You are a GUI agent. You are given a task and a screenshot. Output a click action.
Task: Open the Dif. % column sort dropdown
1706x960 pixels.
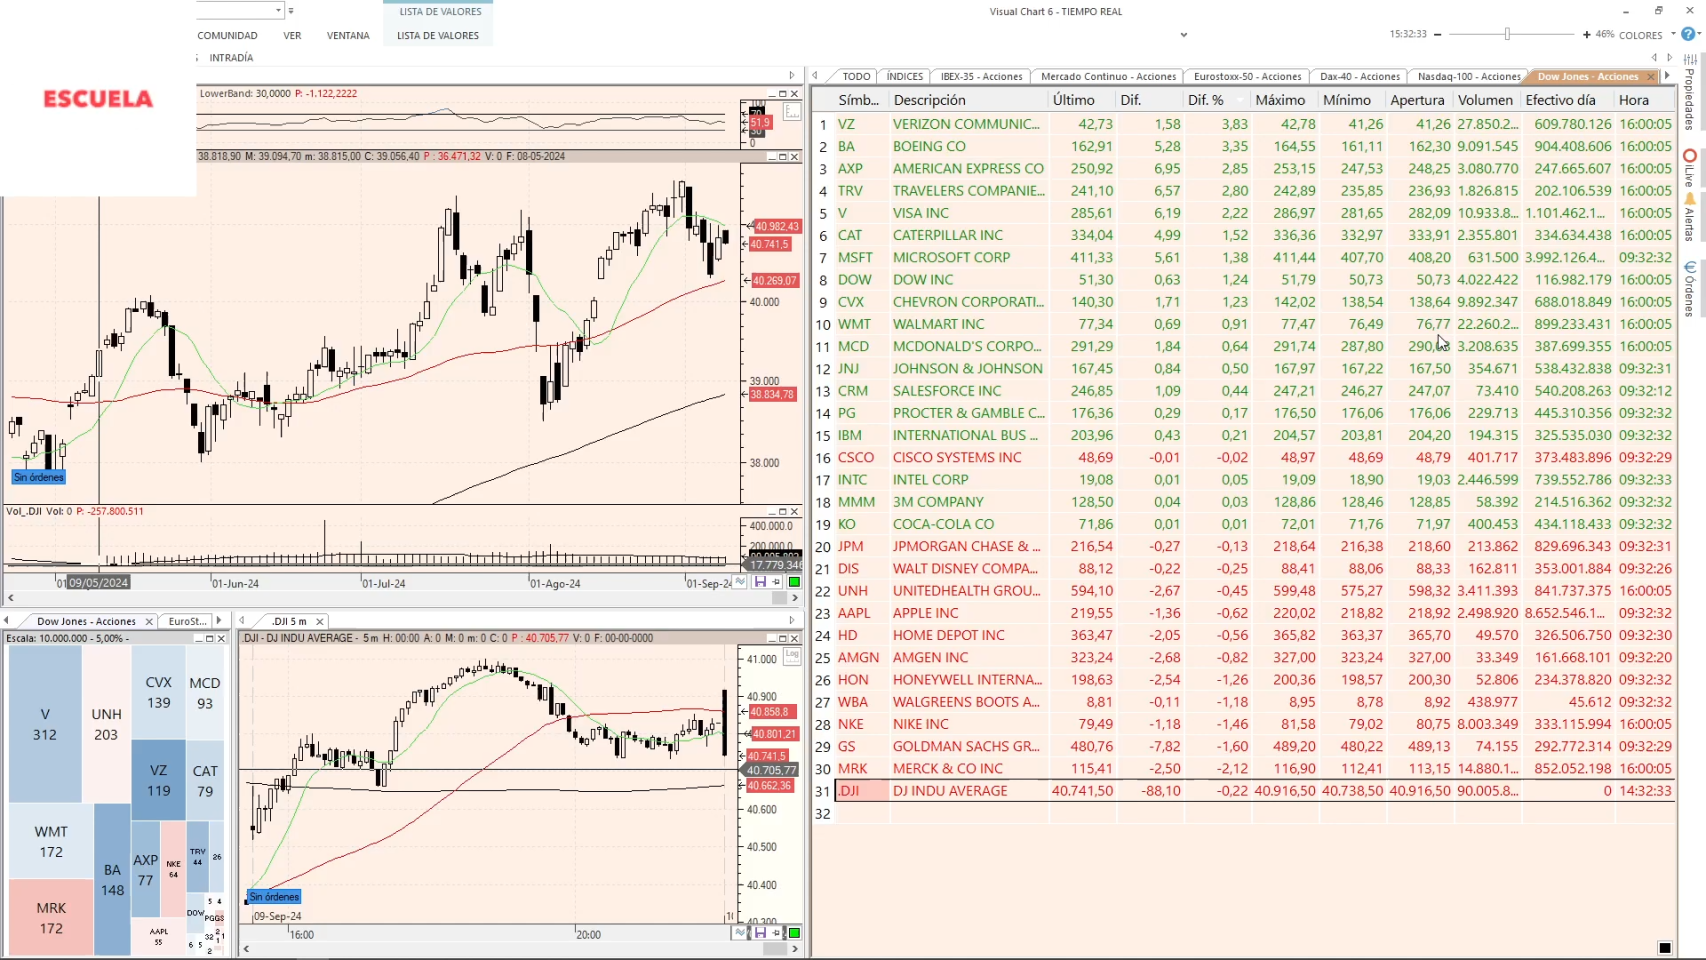point(1240,100)
